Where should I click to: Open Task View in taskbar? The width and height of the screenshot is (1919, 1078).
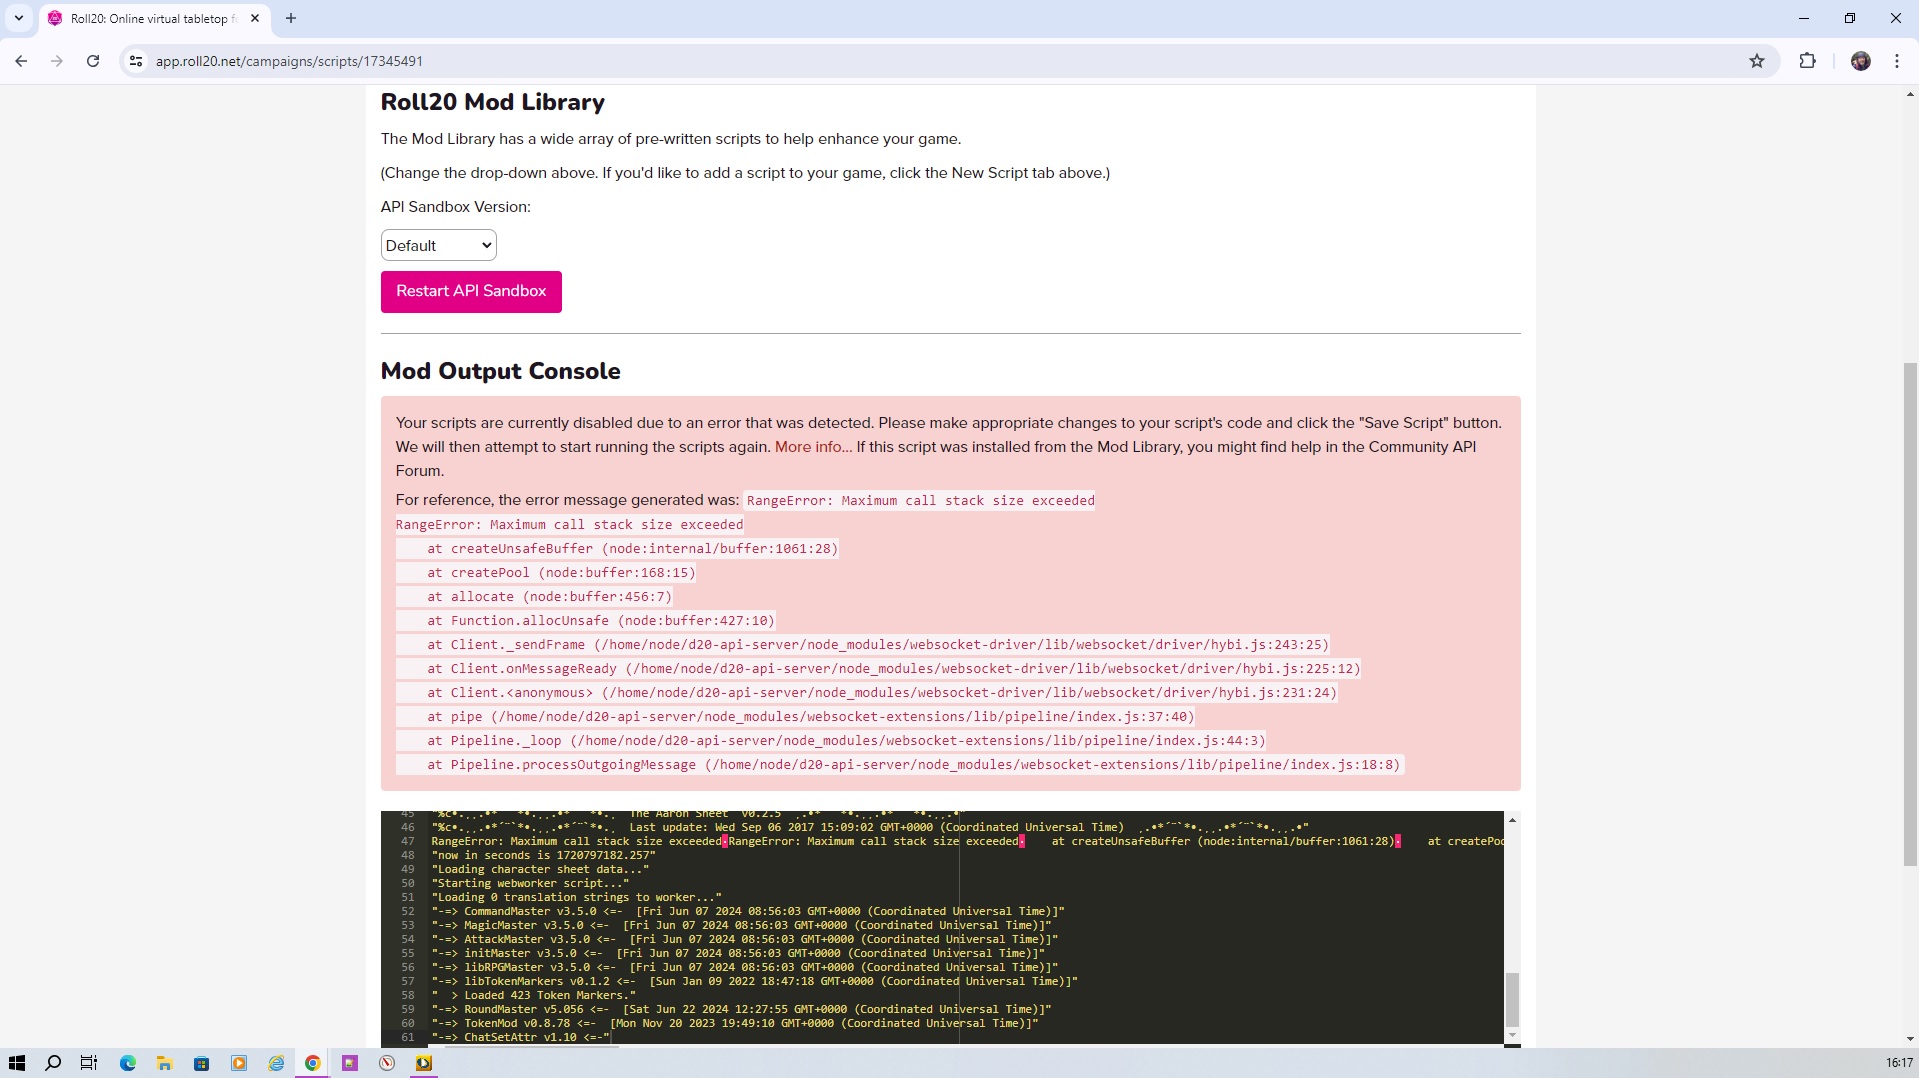(x=89, y=1063)
